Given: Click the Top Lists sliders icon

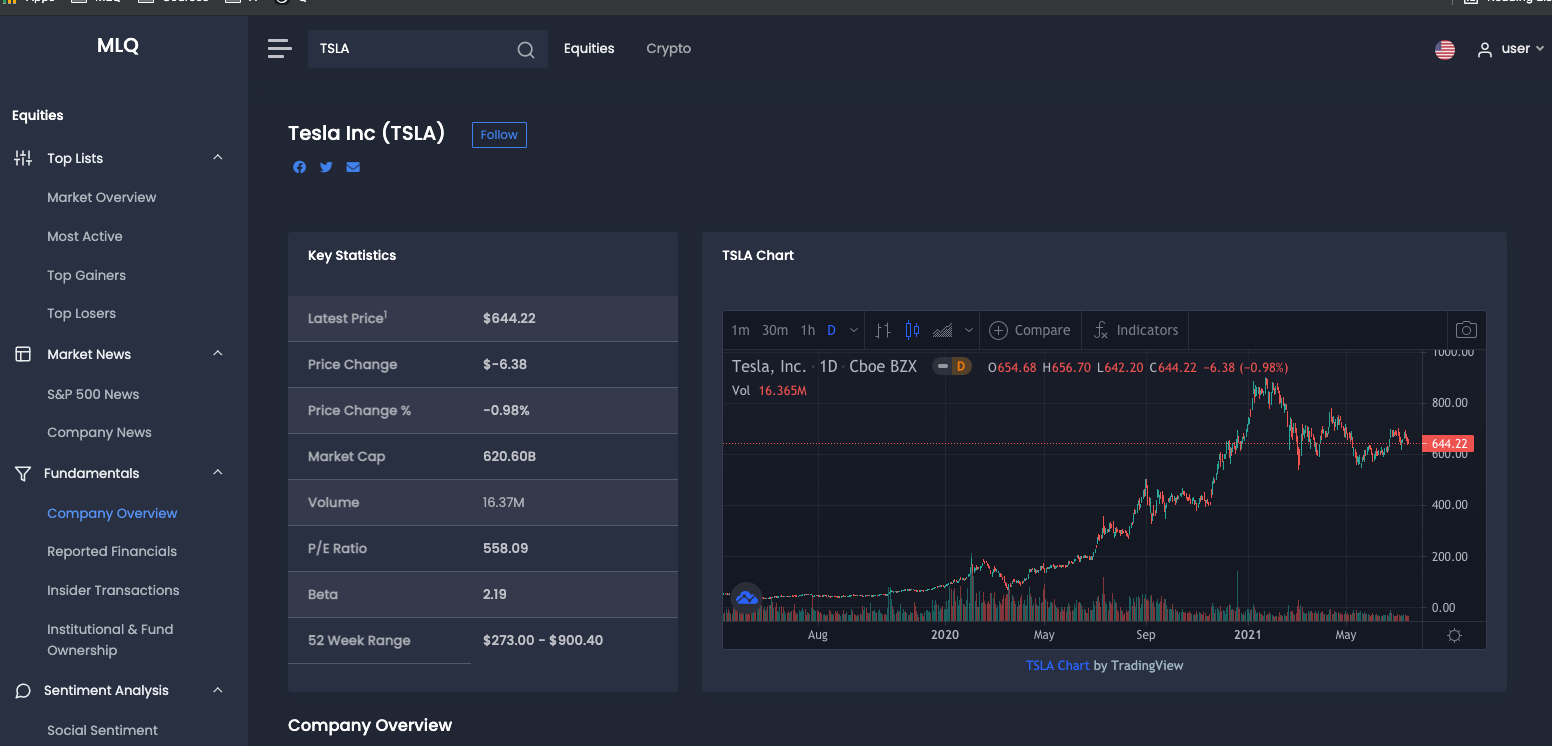Looking at the screenshot, I should pos(23,158).
